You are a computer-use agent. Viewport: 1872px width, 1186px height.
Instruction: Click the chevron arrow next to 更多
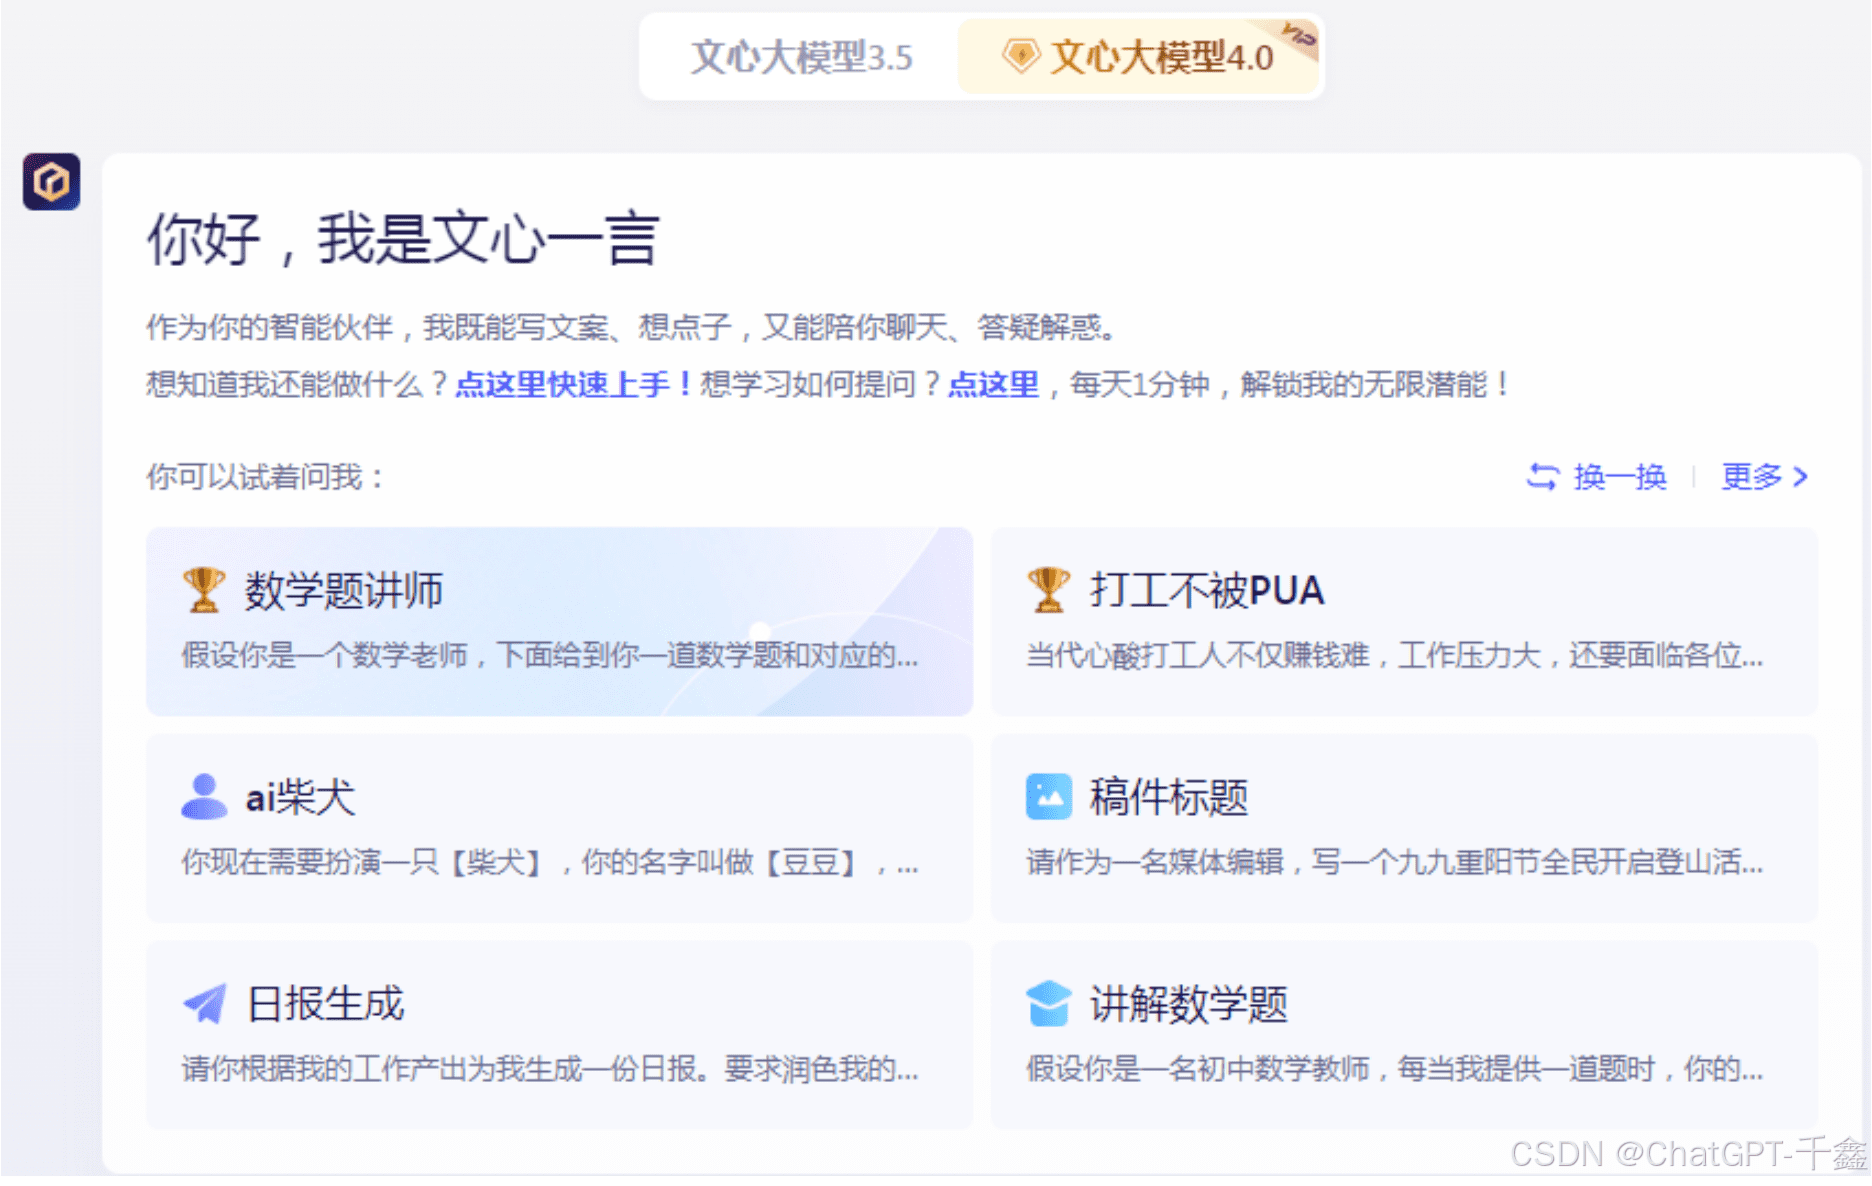pyautogui.click(x=1801, y=477)
